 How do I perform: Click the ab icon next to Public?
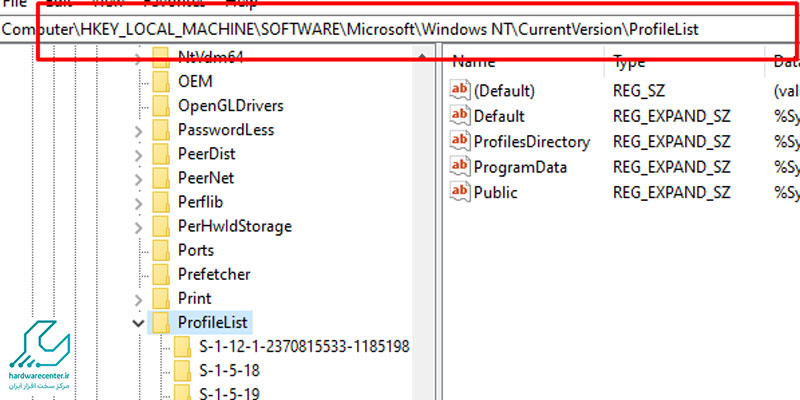click(x=460, y=192)
